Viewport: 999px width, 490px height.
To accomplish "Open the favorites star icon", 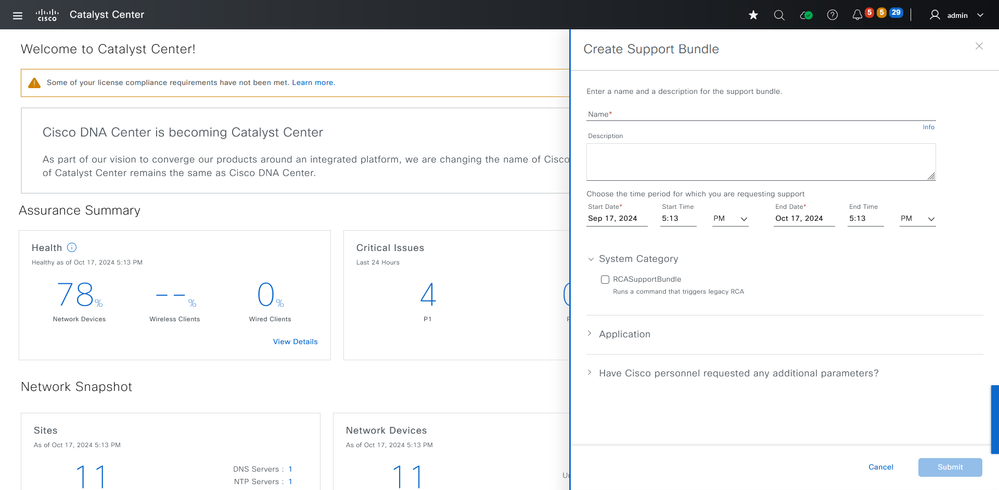I will pyautogui.click(x=753, y=15).
